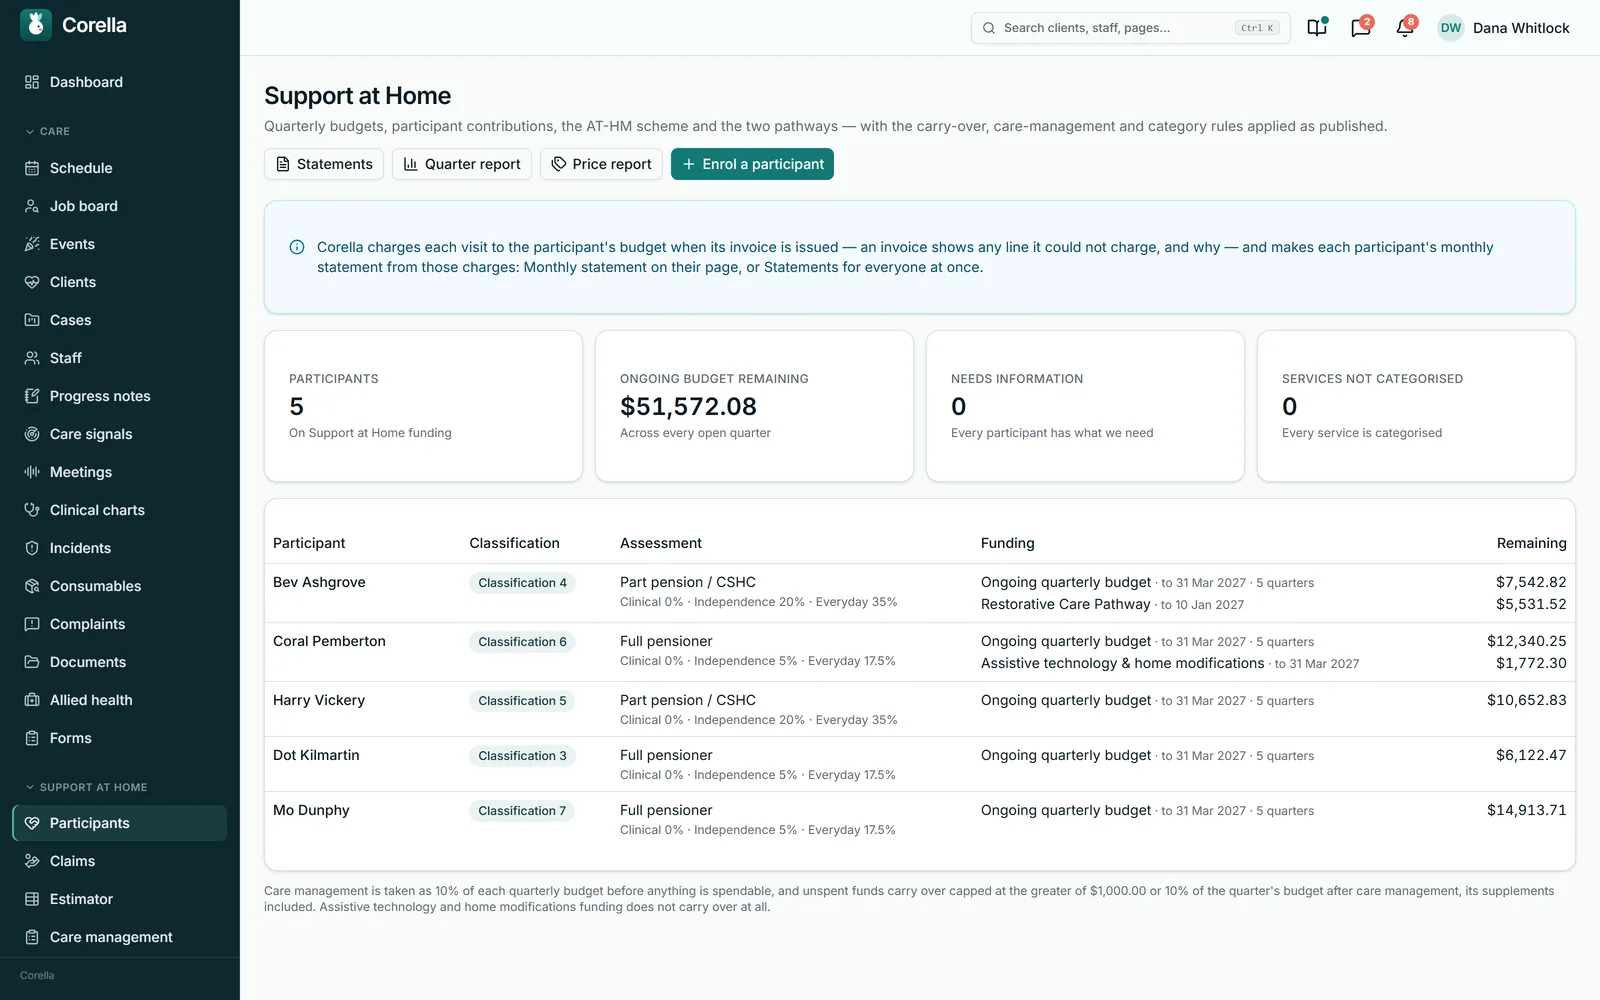The image size is (1600, 1000).
Task: Click the Funding column header
Action: point(1007,543)
